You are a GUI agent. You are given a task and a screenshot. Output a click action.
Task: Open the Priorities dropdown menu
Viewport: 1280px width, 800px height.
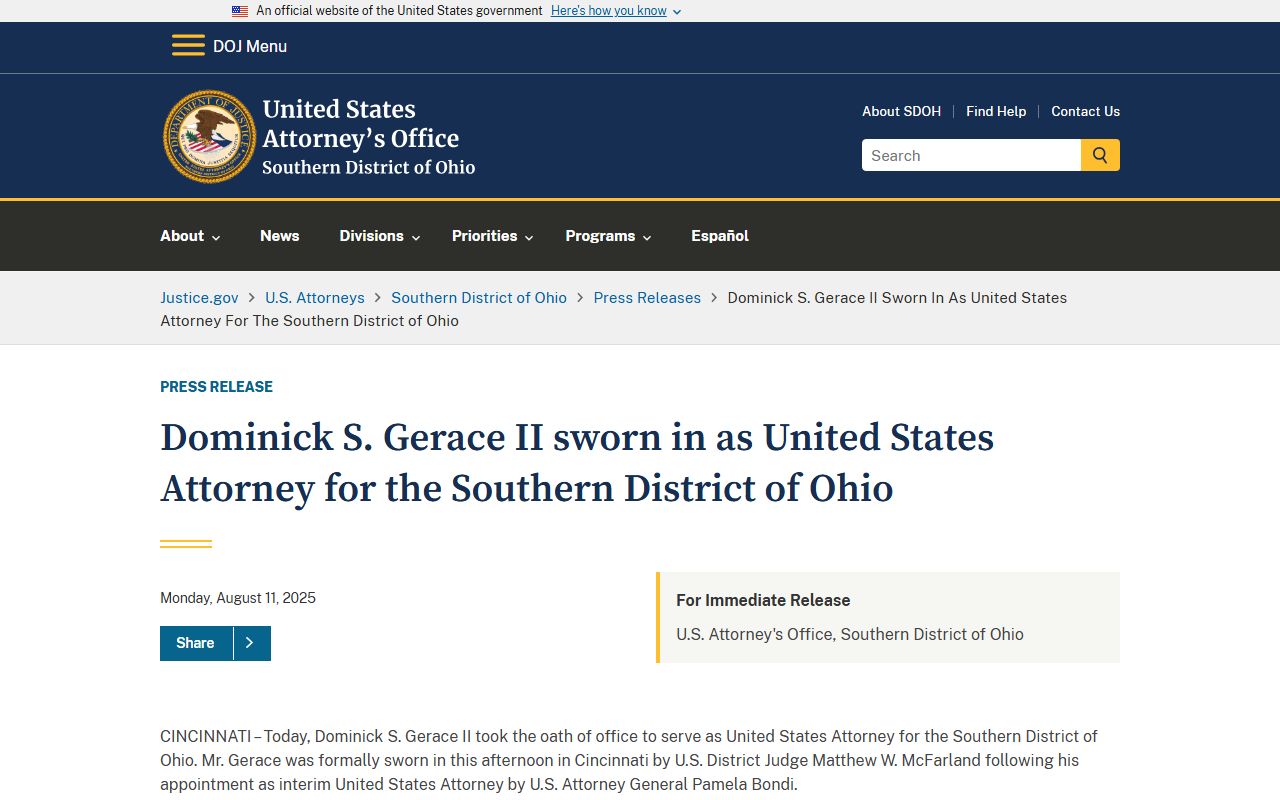(x=493, y=236)
